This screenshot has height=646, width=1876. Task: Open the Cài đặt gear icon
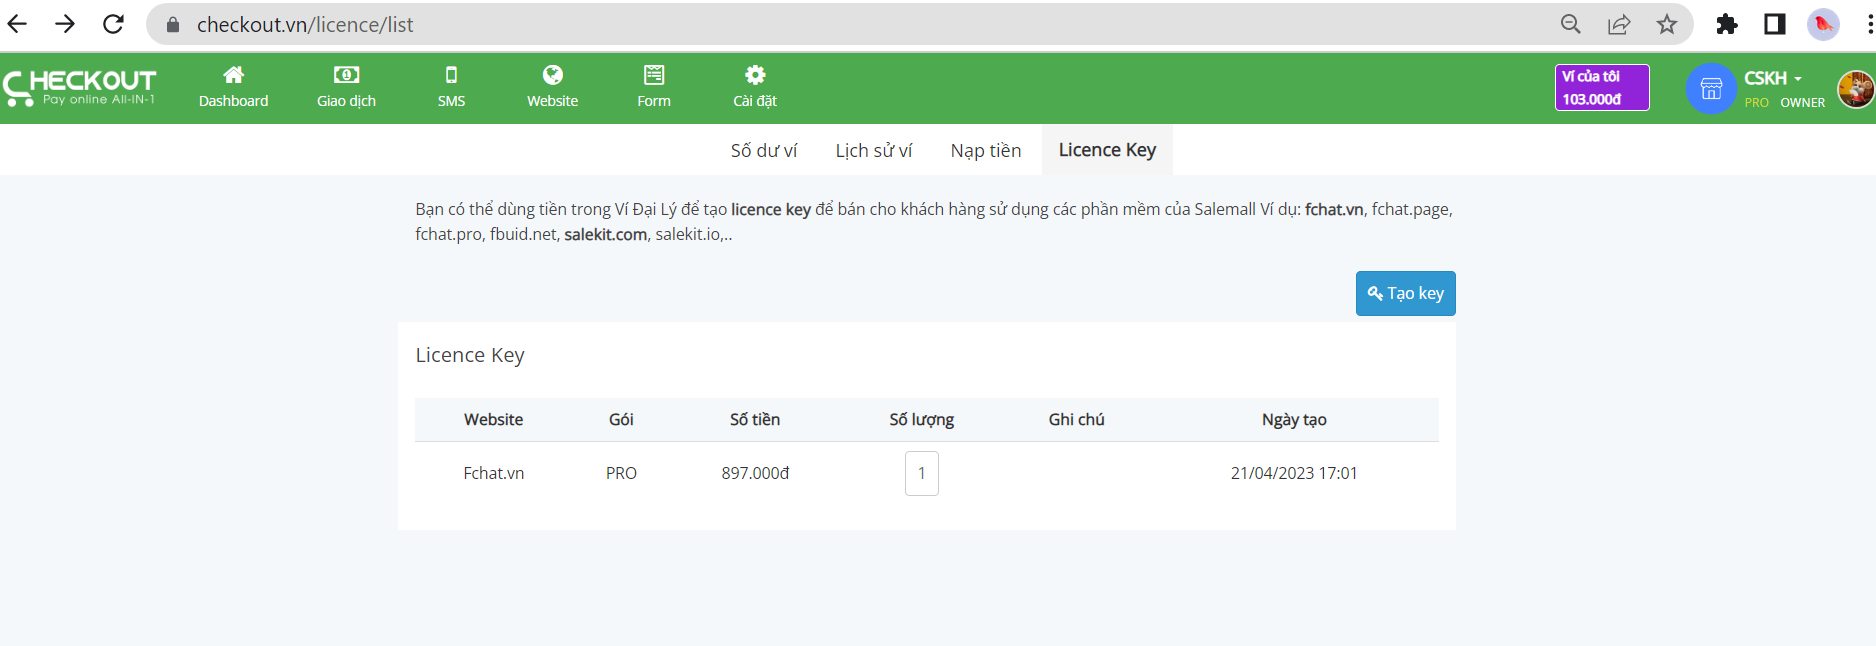pyautogui.click(x=755, y=75)
